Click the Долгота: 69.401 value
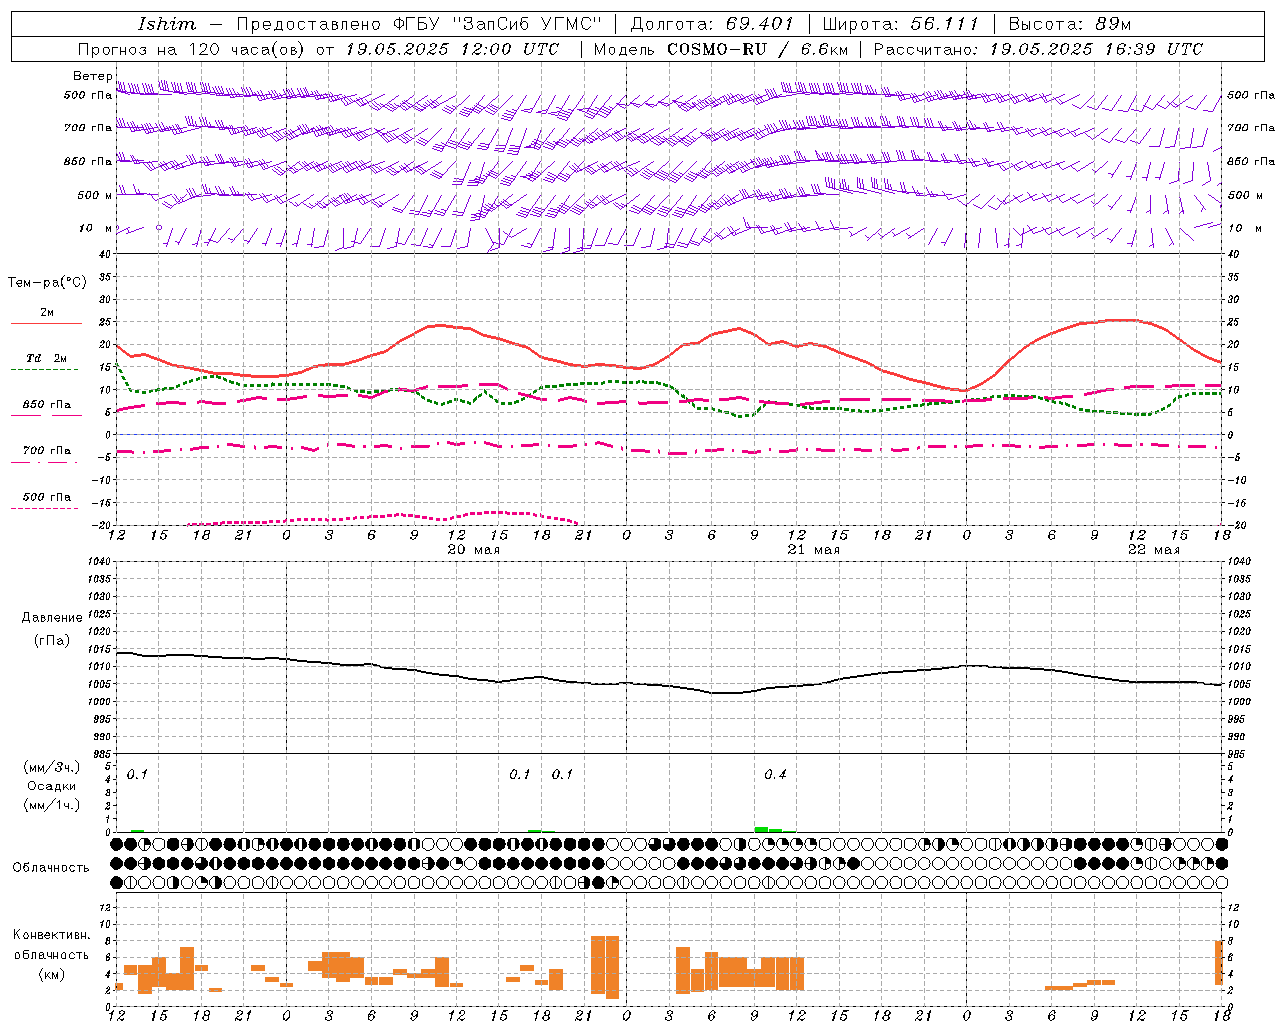 click(712, 24)
